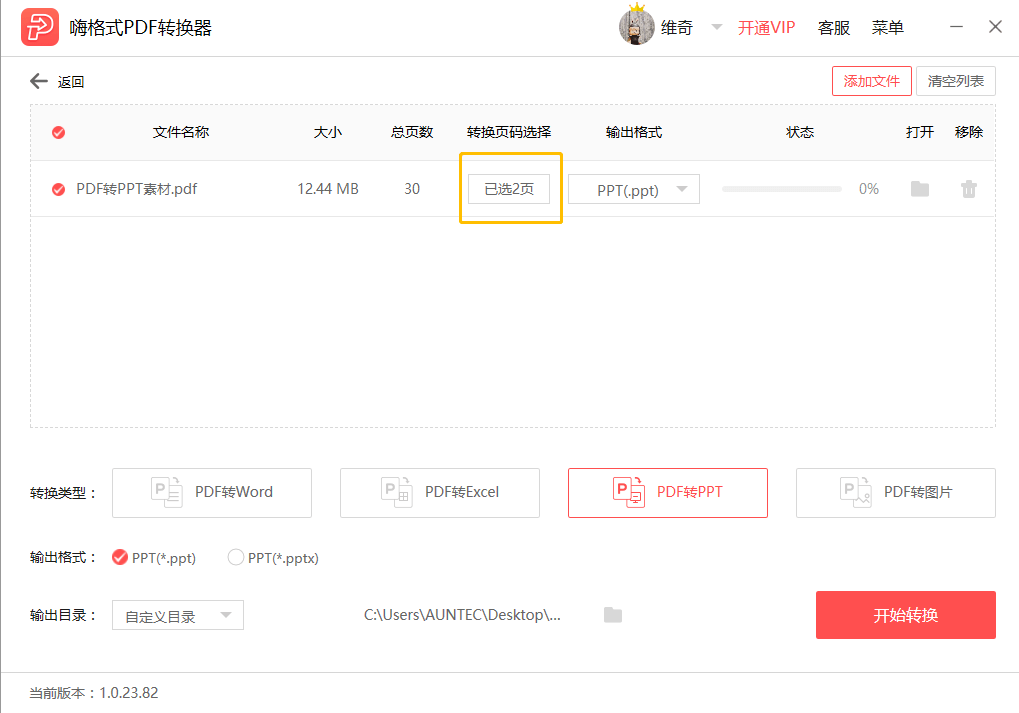Click the 大小 column header

328,133
